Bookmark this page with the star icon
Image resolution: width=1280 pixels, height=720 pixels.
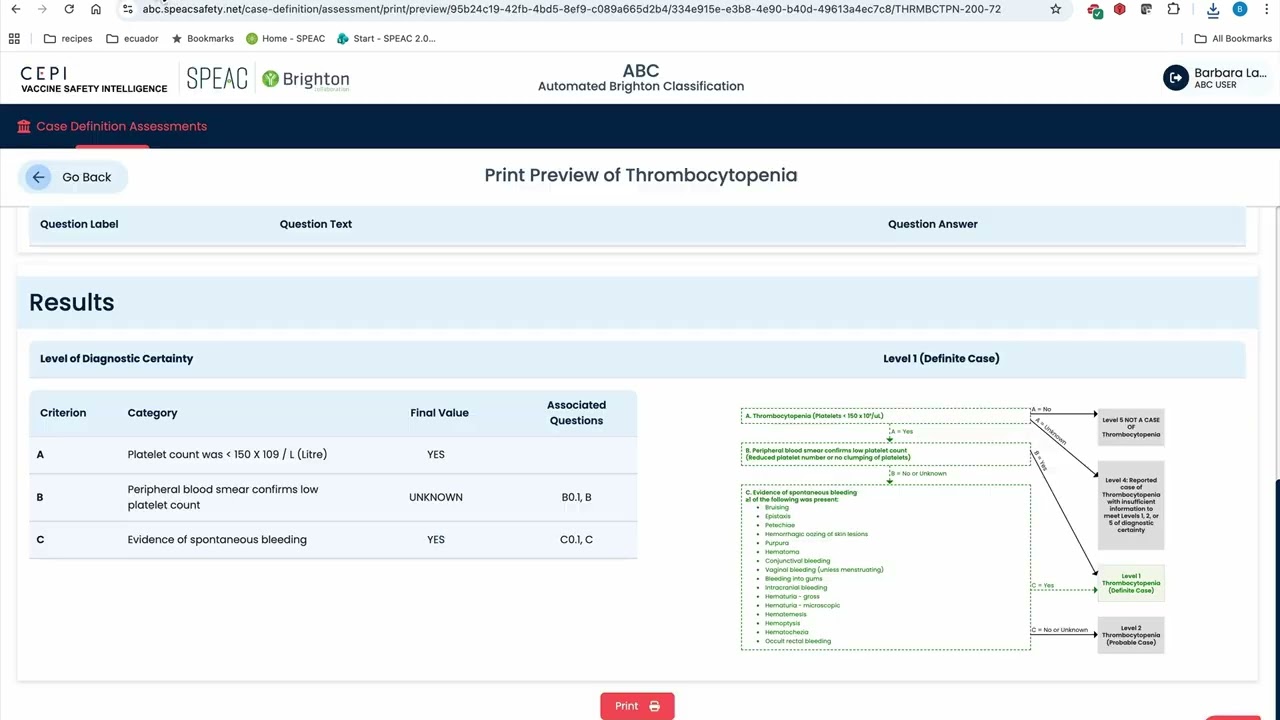pos(1056,9)
